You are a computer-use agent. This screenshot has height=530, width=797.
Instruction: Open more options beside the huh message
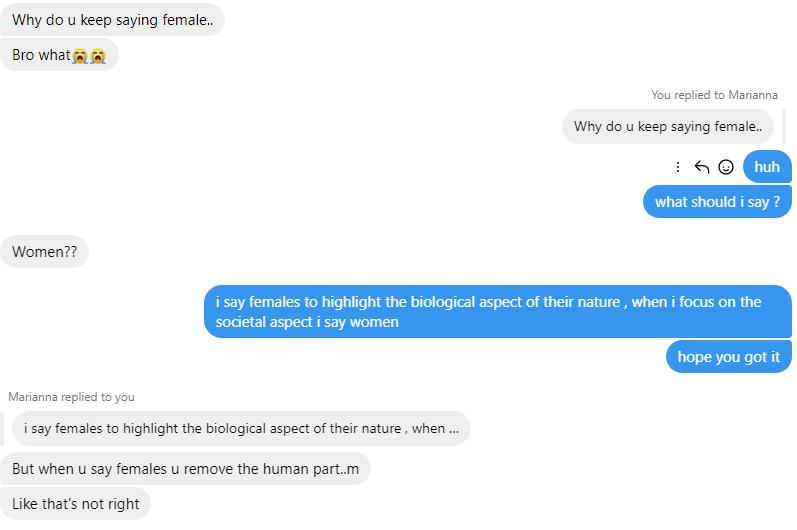(678, 167)
